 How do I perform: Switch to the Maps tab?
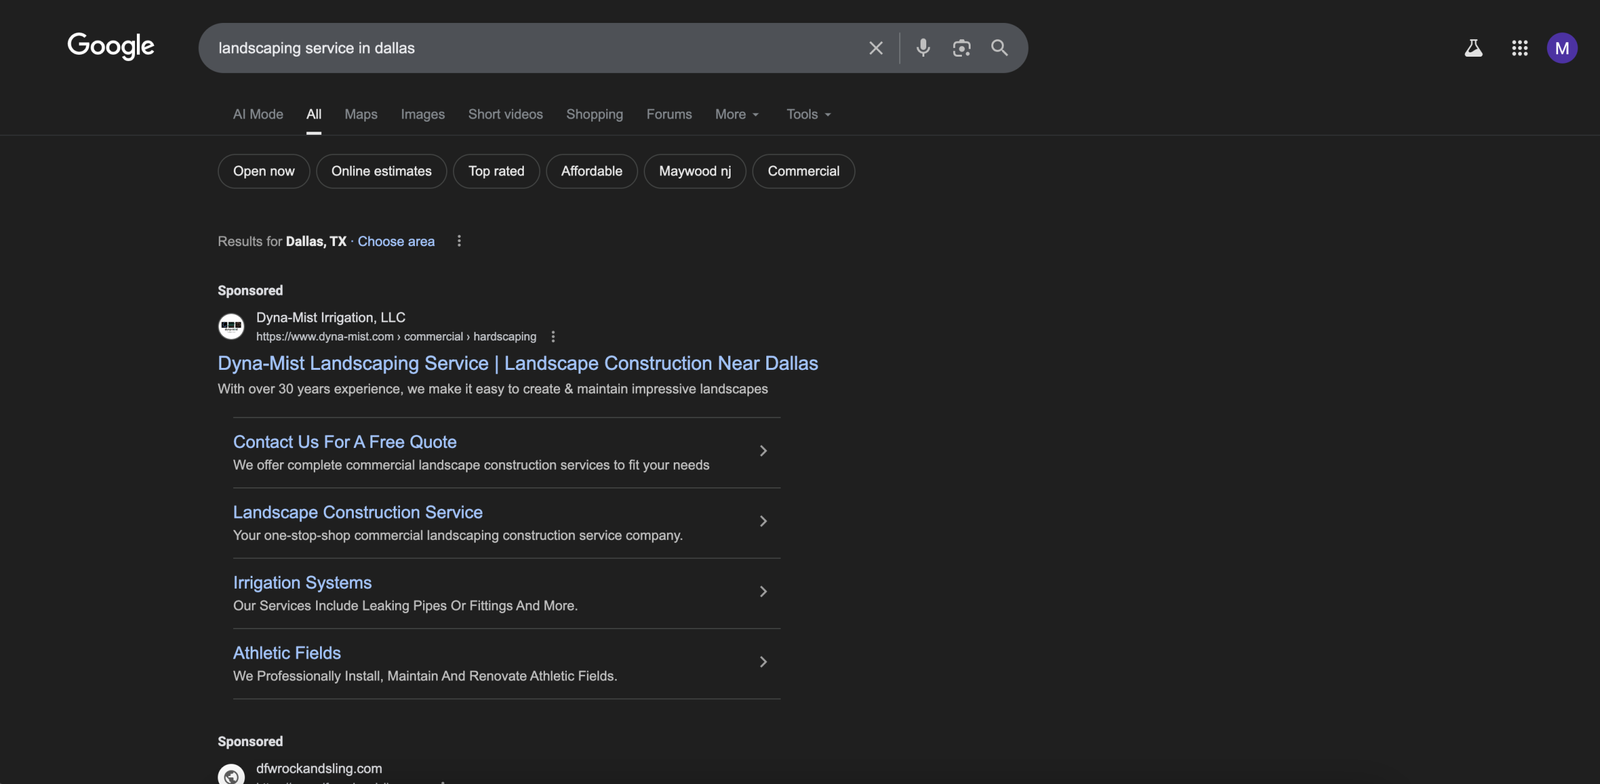tap(361, 114)
